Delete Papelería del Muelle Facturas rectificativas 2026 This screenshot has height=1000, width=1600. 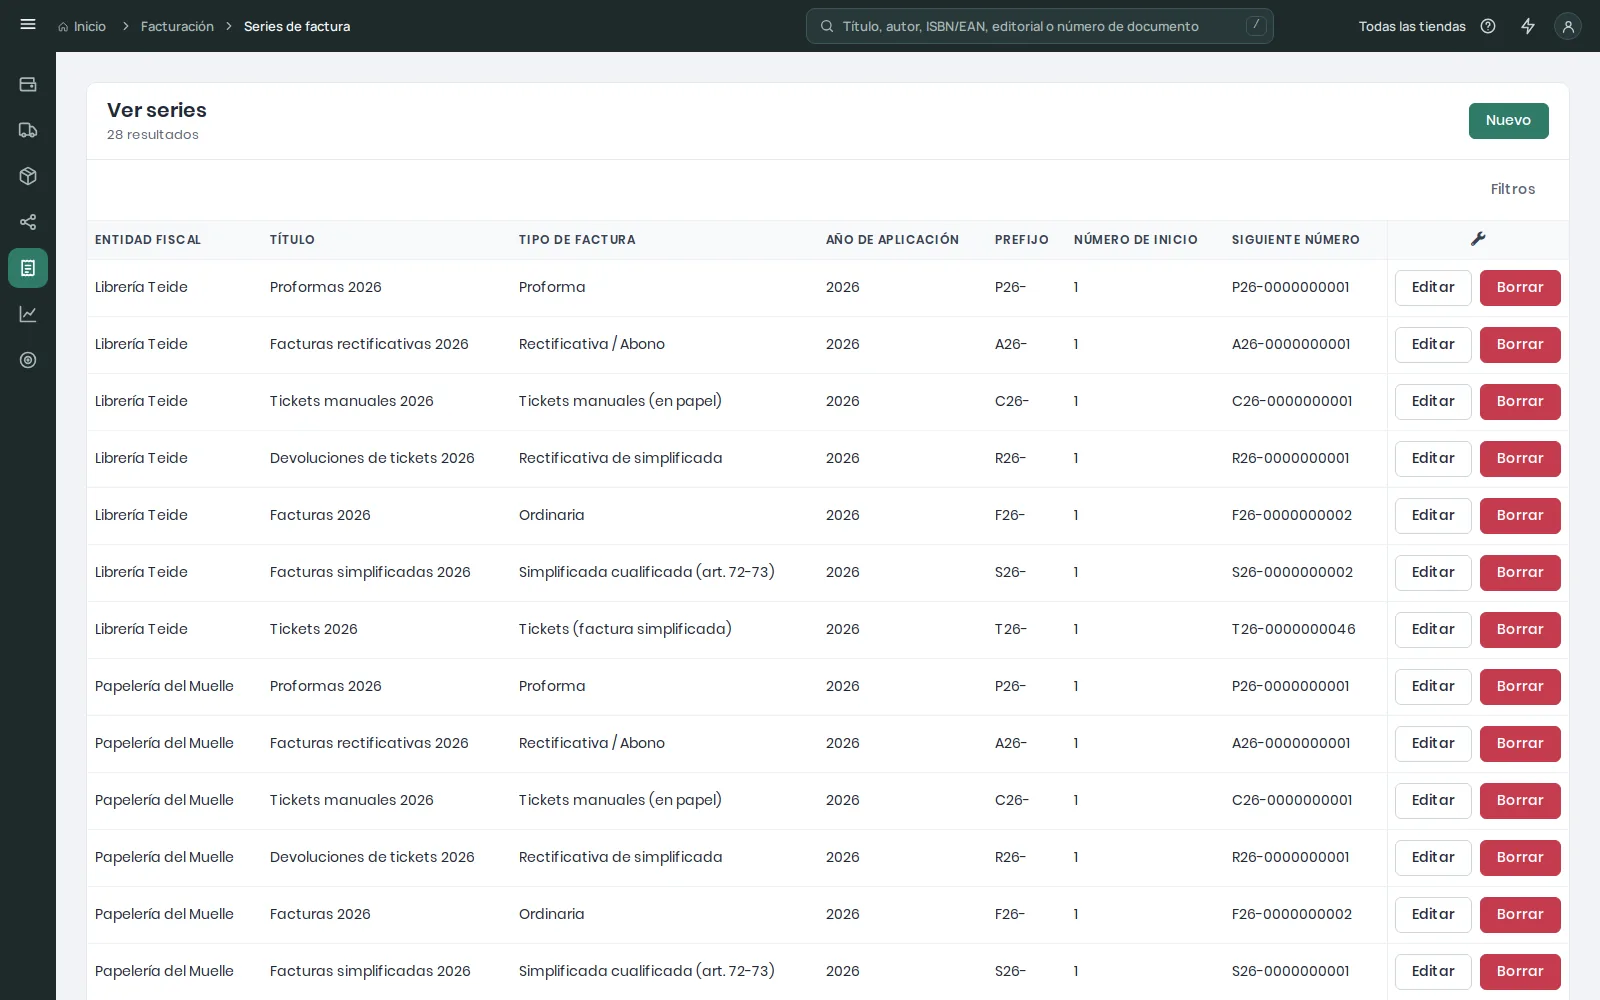click(1520, 744)
